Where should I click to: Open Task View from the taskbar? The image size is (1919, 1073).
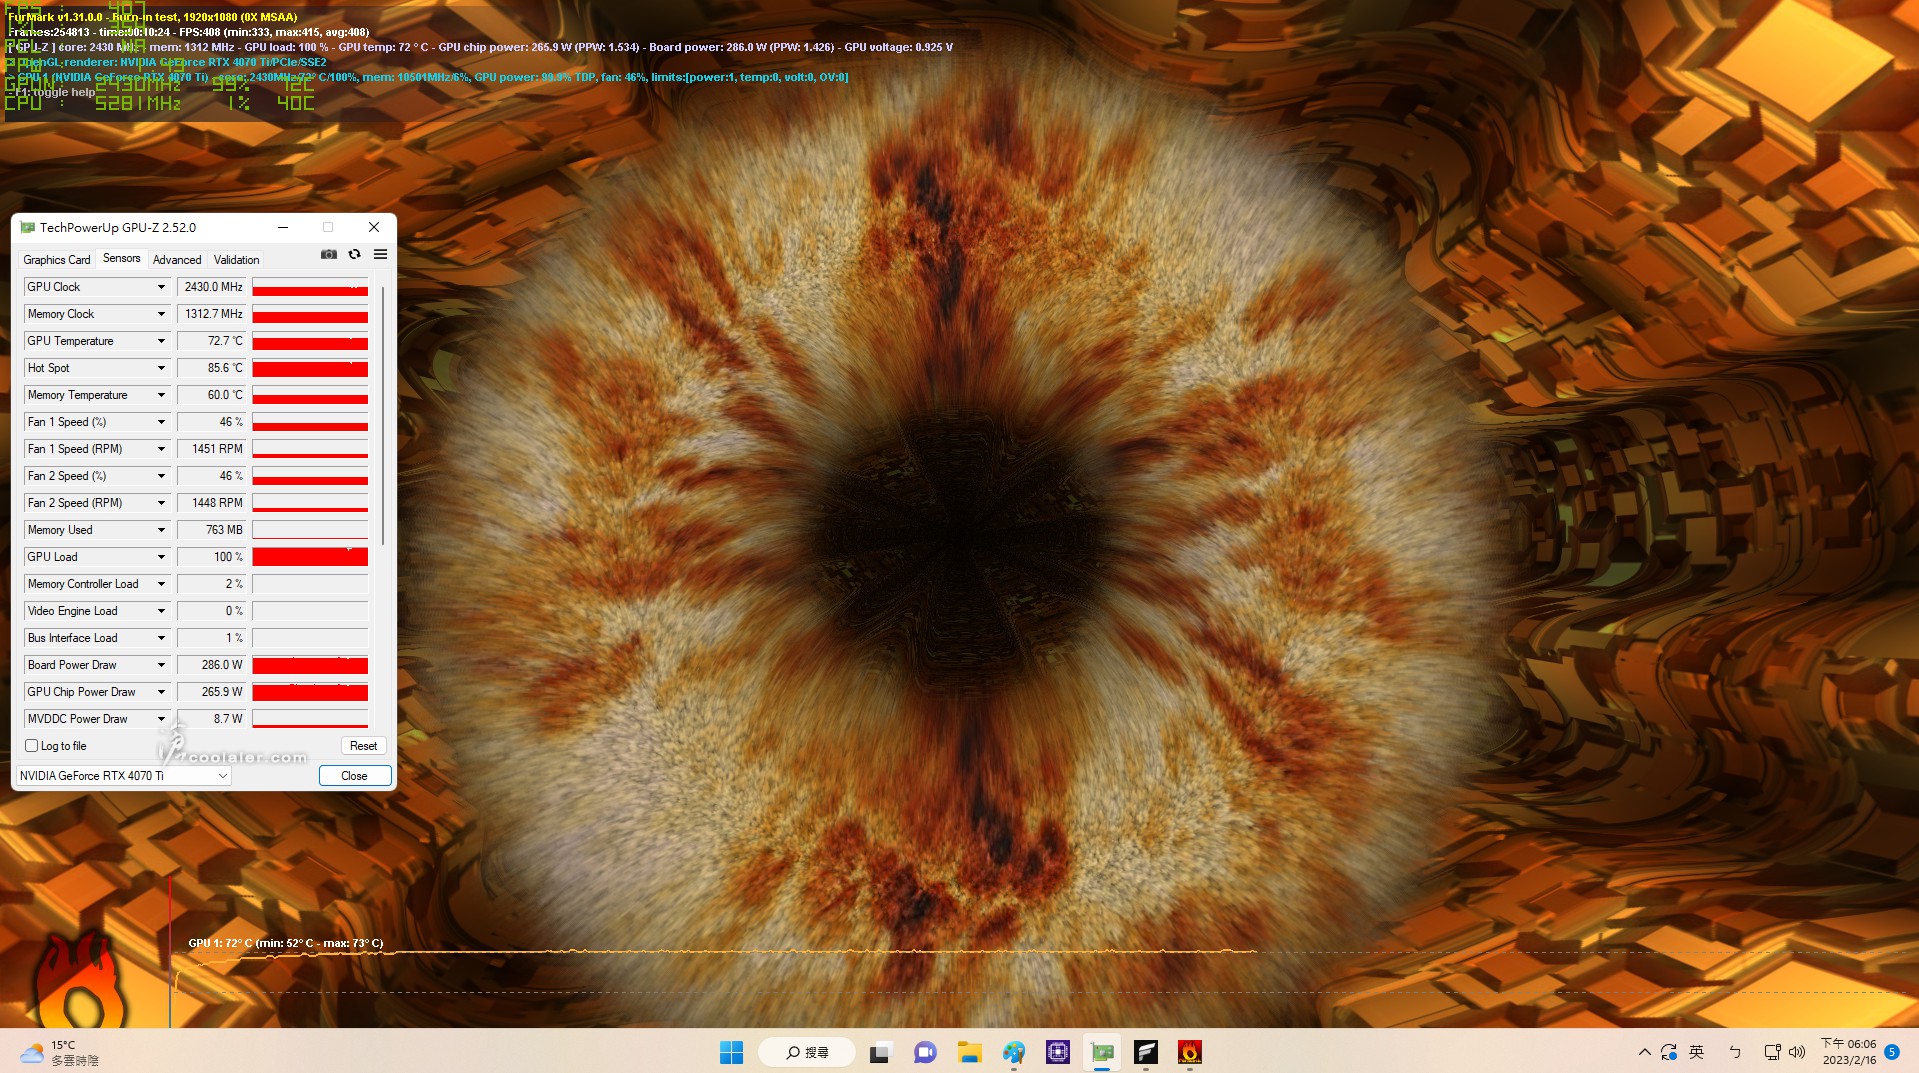(x=880, y=1052)
